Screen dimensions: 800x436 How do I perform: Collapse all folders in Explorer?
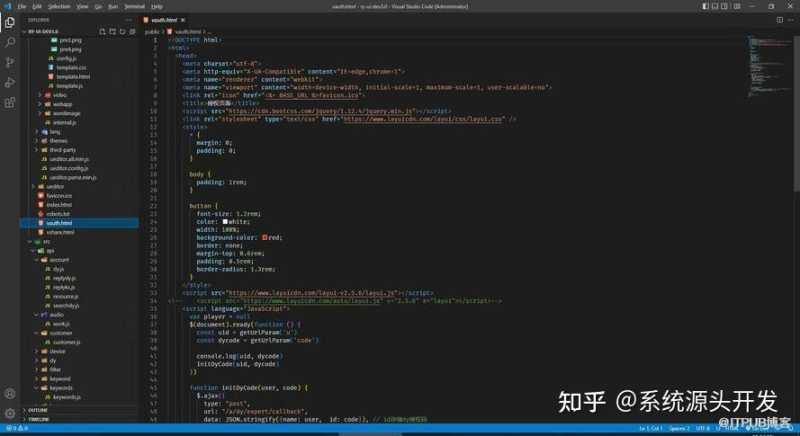pos(133,32)
